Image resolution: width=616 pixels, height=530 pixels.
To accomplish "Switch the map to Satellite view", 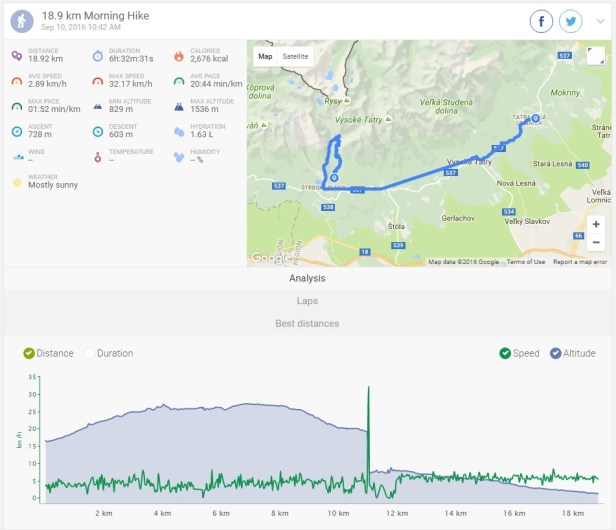I will pos(295,56).
